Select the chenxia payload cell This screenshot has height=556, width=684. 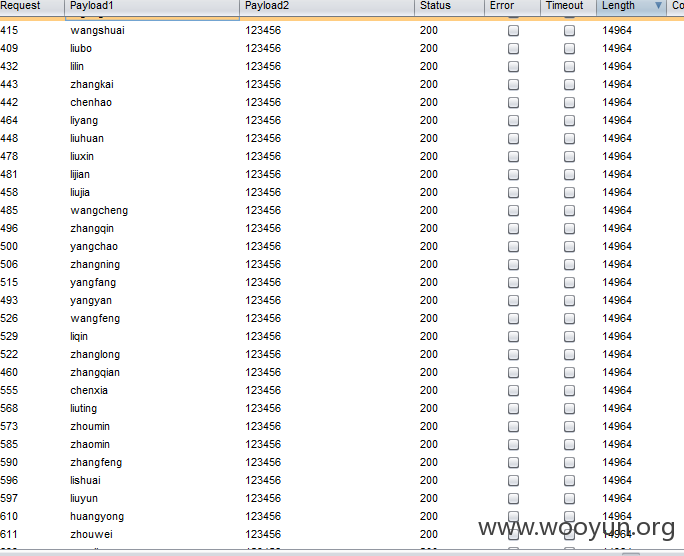click(152, 390)
